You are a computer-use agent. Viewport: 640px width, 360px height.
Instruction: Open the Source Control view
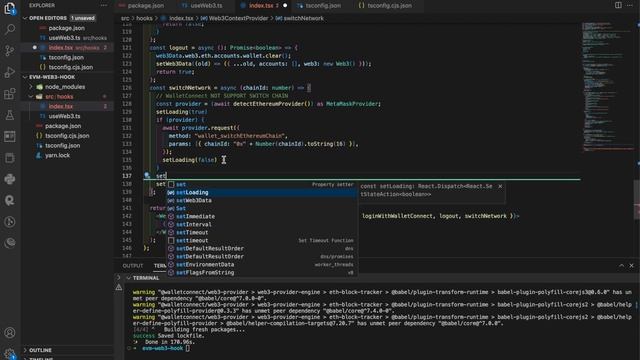(9, 51)
